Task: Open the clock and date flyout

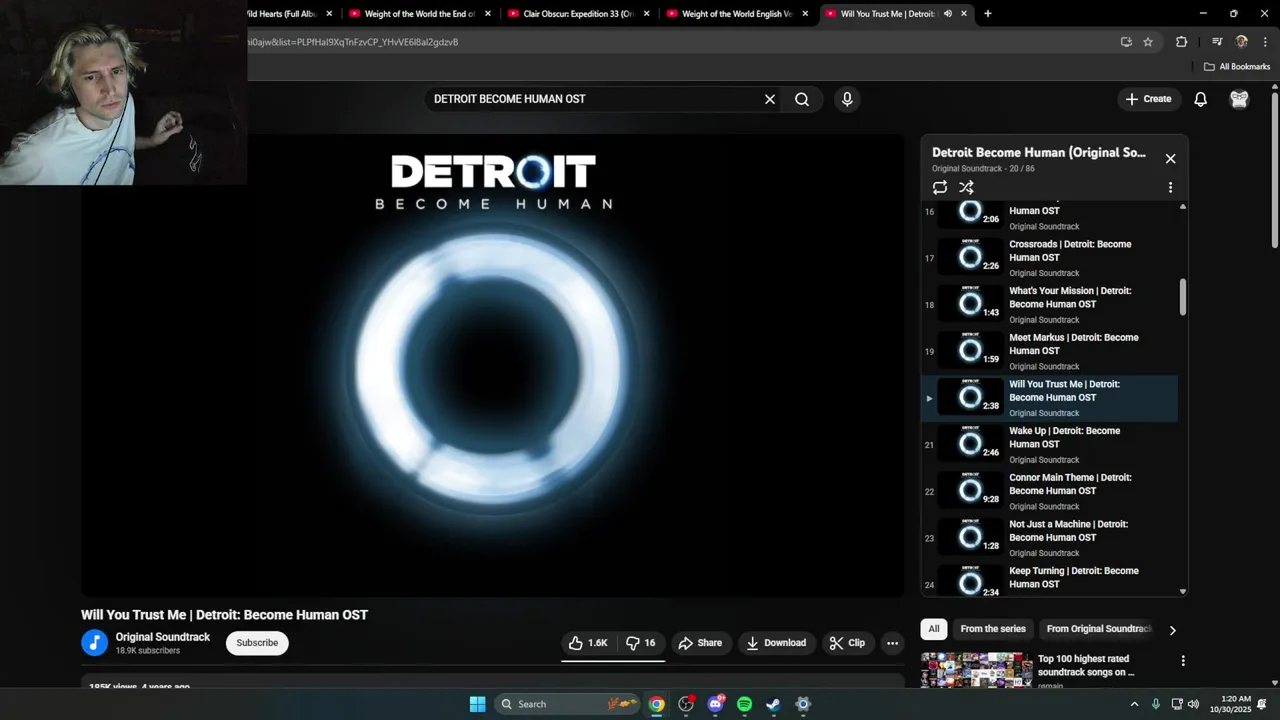Action: 1236,704
